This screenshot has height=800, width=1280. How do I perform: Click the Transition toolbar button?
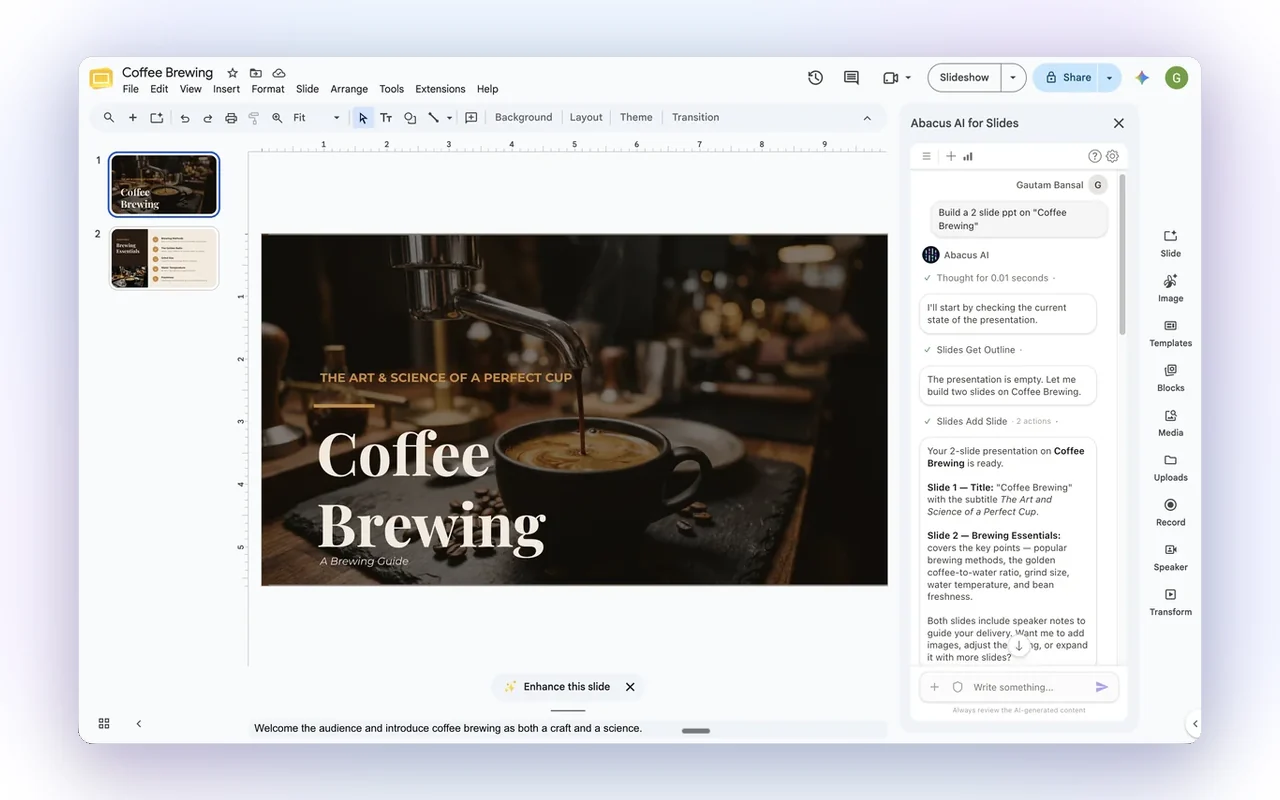pyautogui.click(x=695, y=118)
